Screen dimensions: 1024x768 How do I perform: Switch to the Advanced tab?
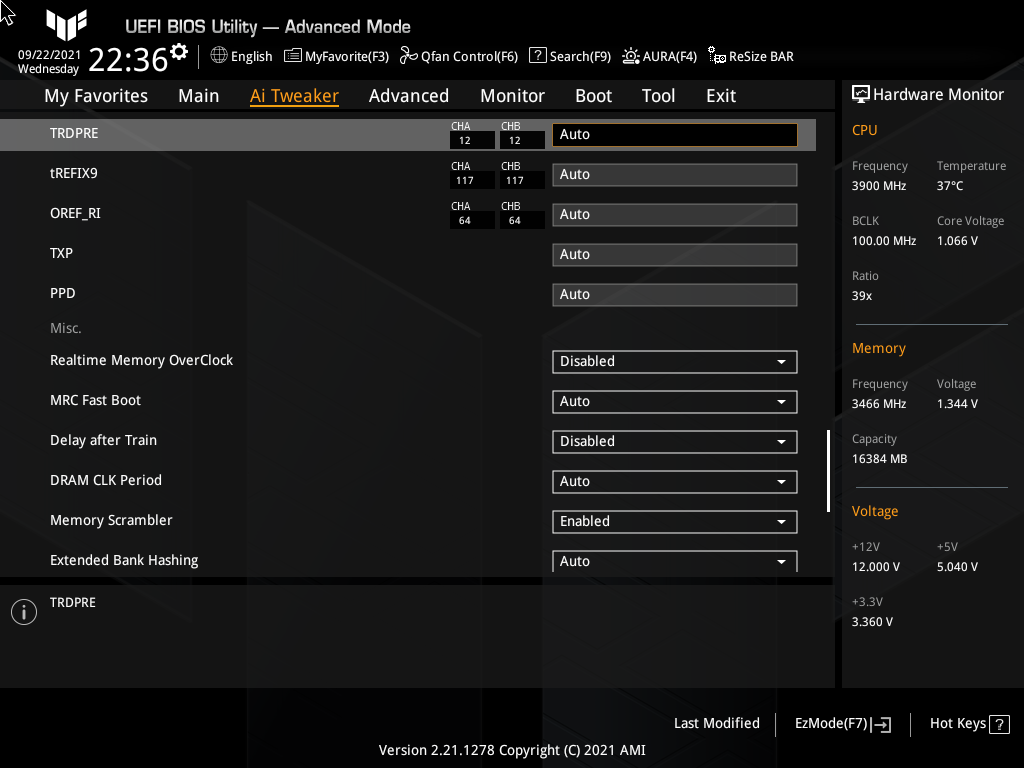coord(409,96)
